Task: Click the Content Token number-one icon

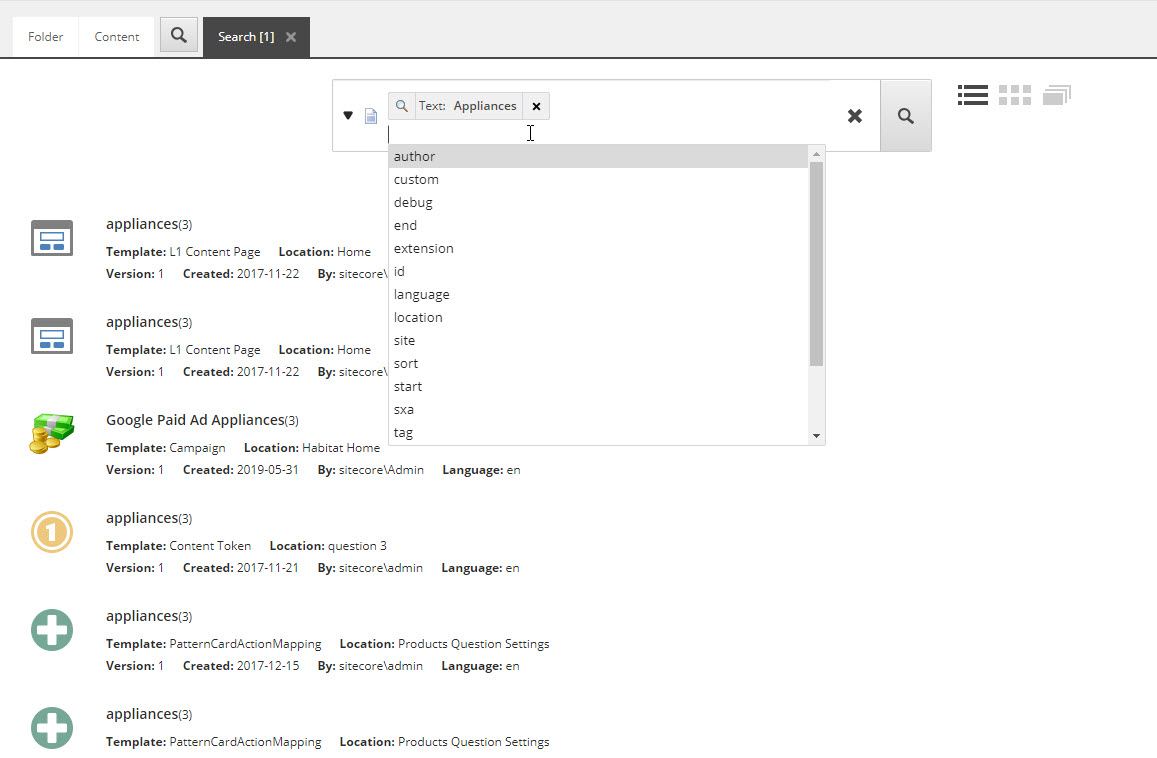Action: point(52,532)
